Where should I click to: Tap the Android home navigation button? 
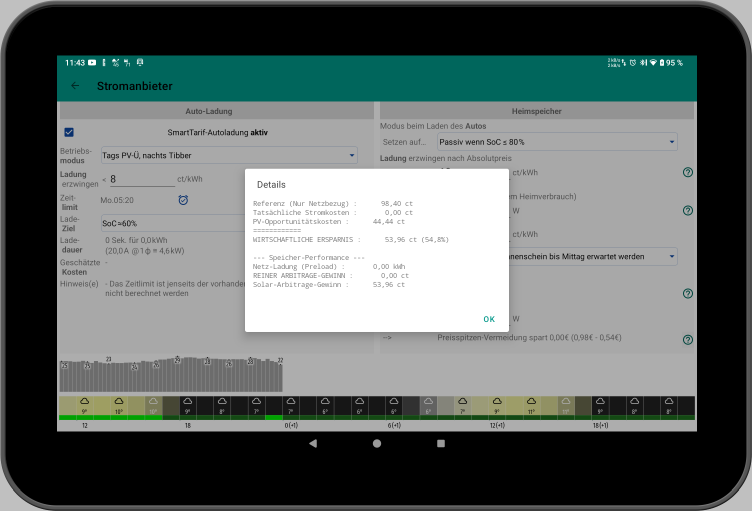coord(377,443)
